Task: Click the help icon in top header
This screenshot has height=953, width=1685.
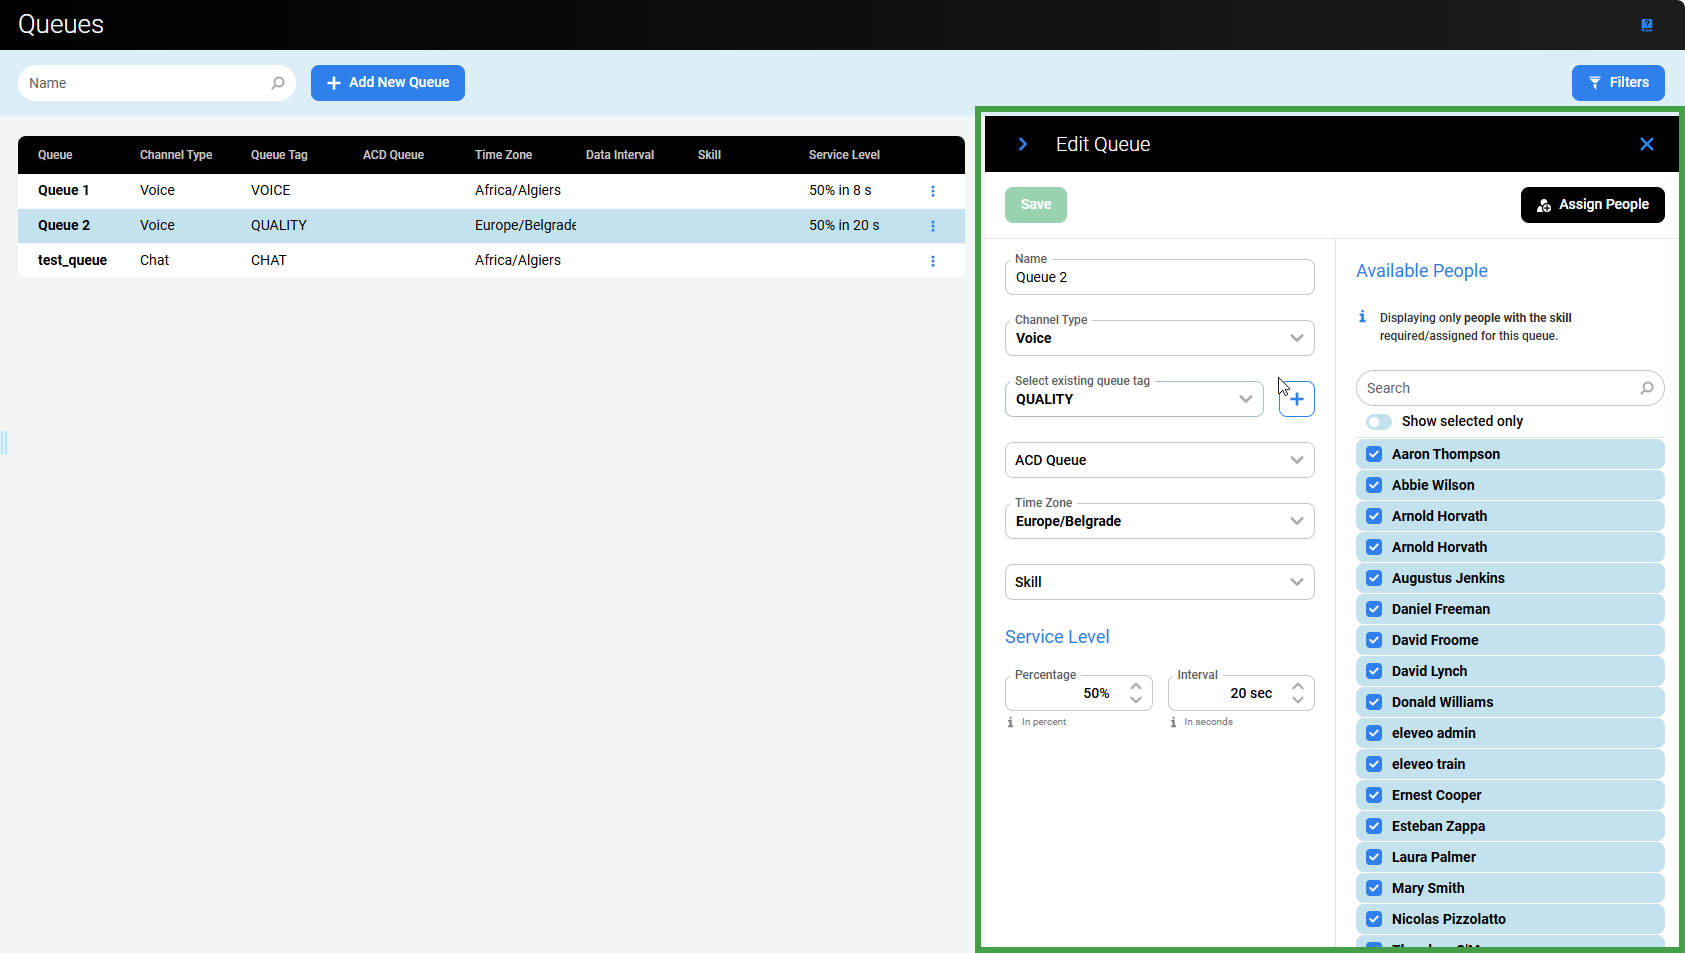Action: pyautogui.click(x=1647, y=25)
